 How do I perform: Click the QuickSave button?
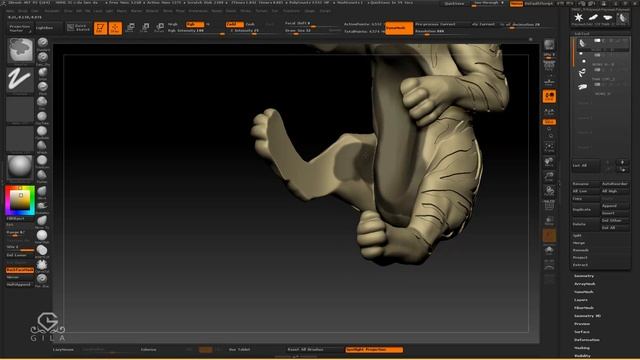pyautogui.click(x=454, y=3)
